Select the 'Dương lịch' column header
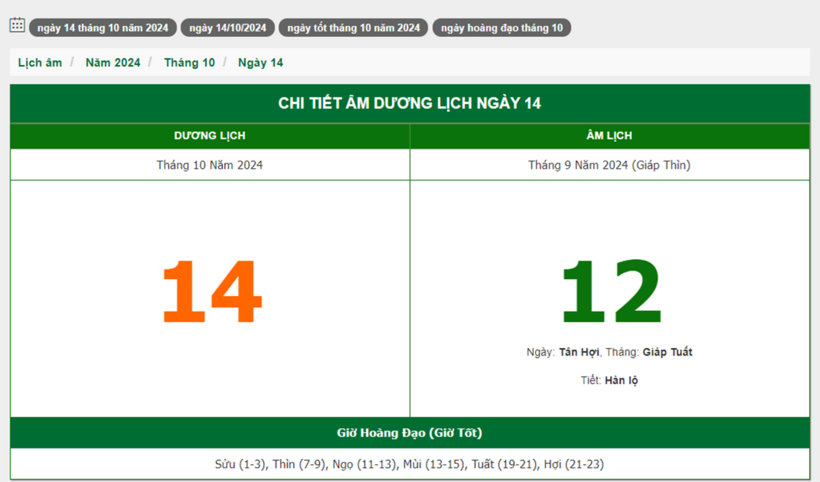The image size is (820, 482). (210, 136)
